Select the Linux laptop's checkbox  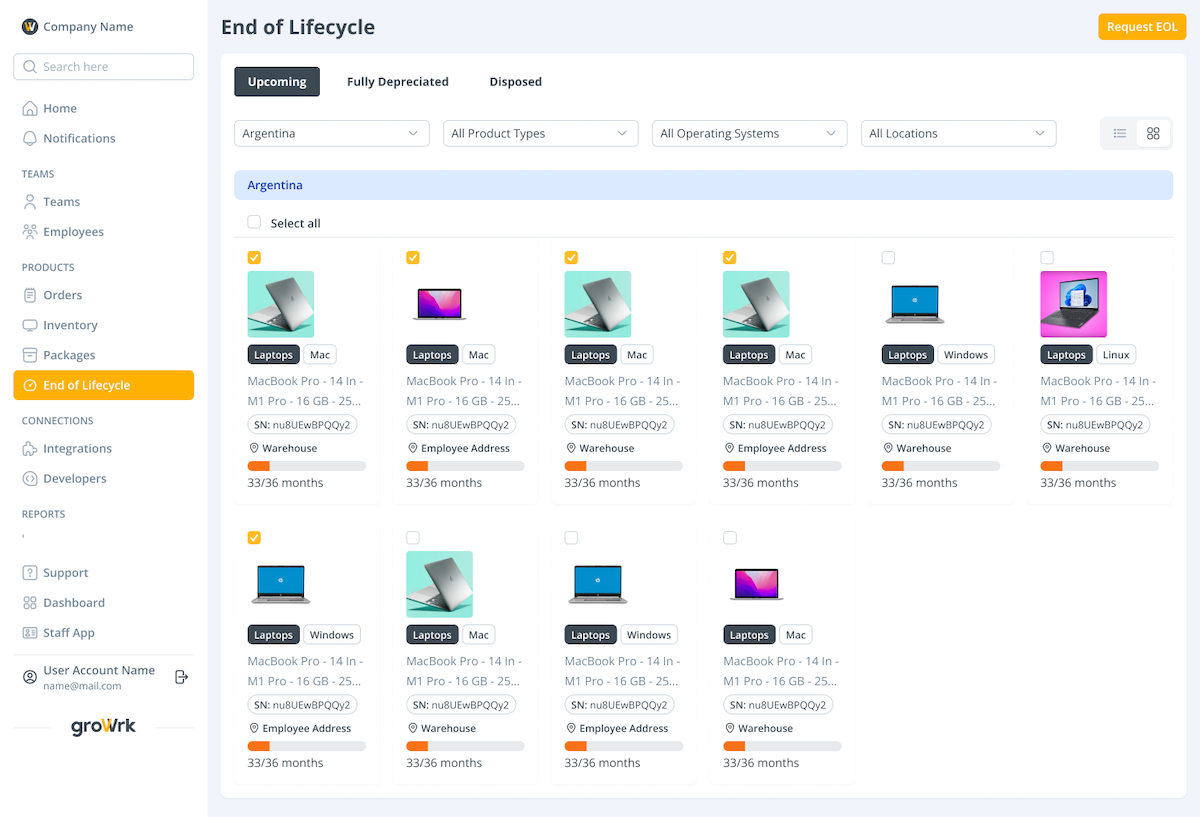point(1047,258)
